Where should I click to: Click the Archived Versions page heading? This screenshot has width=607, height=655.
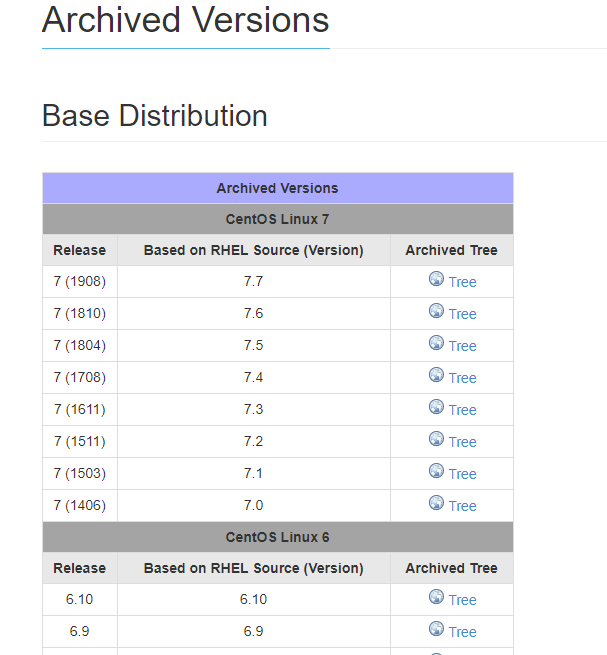[185, 20]
